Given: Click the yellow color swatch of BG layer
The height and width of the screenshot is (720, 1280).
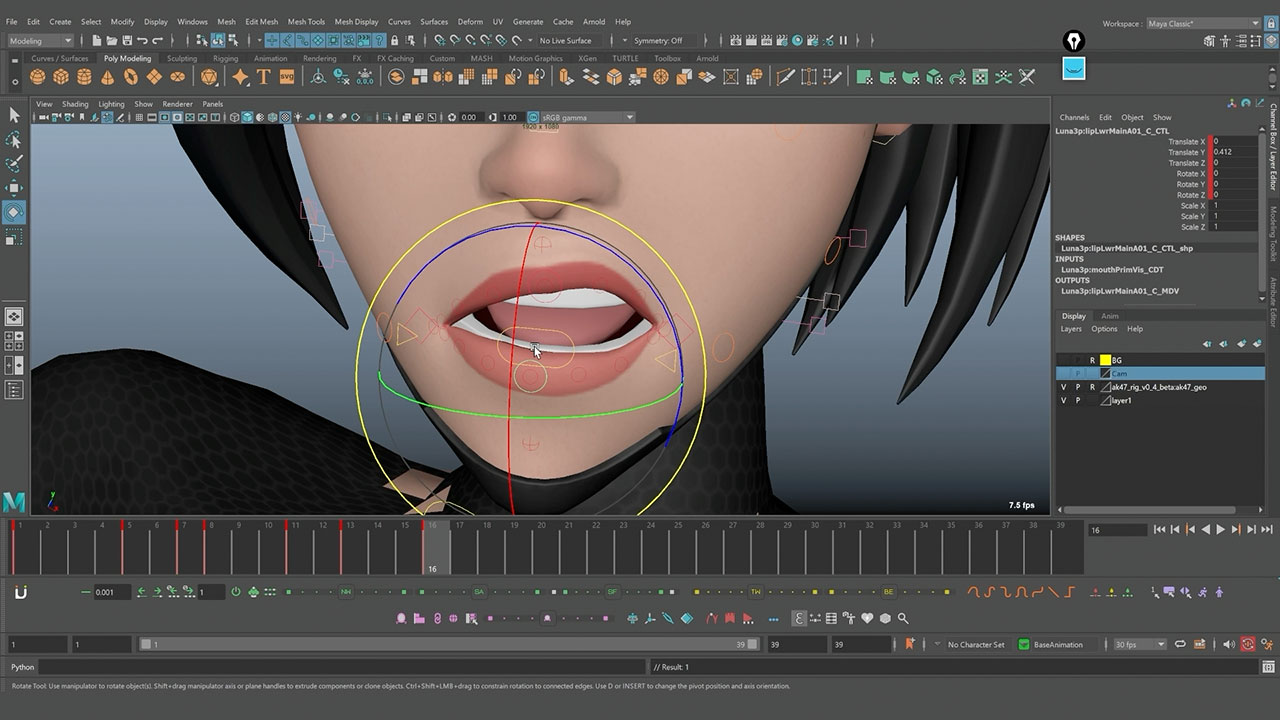Looking at the screenshot, I should pos(1105,360).
